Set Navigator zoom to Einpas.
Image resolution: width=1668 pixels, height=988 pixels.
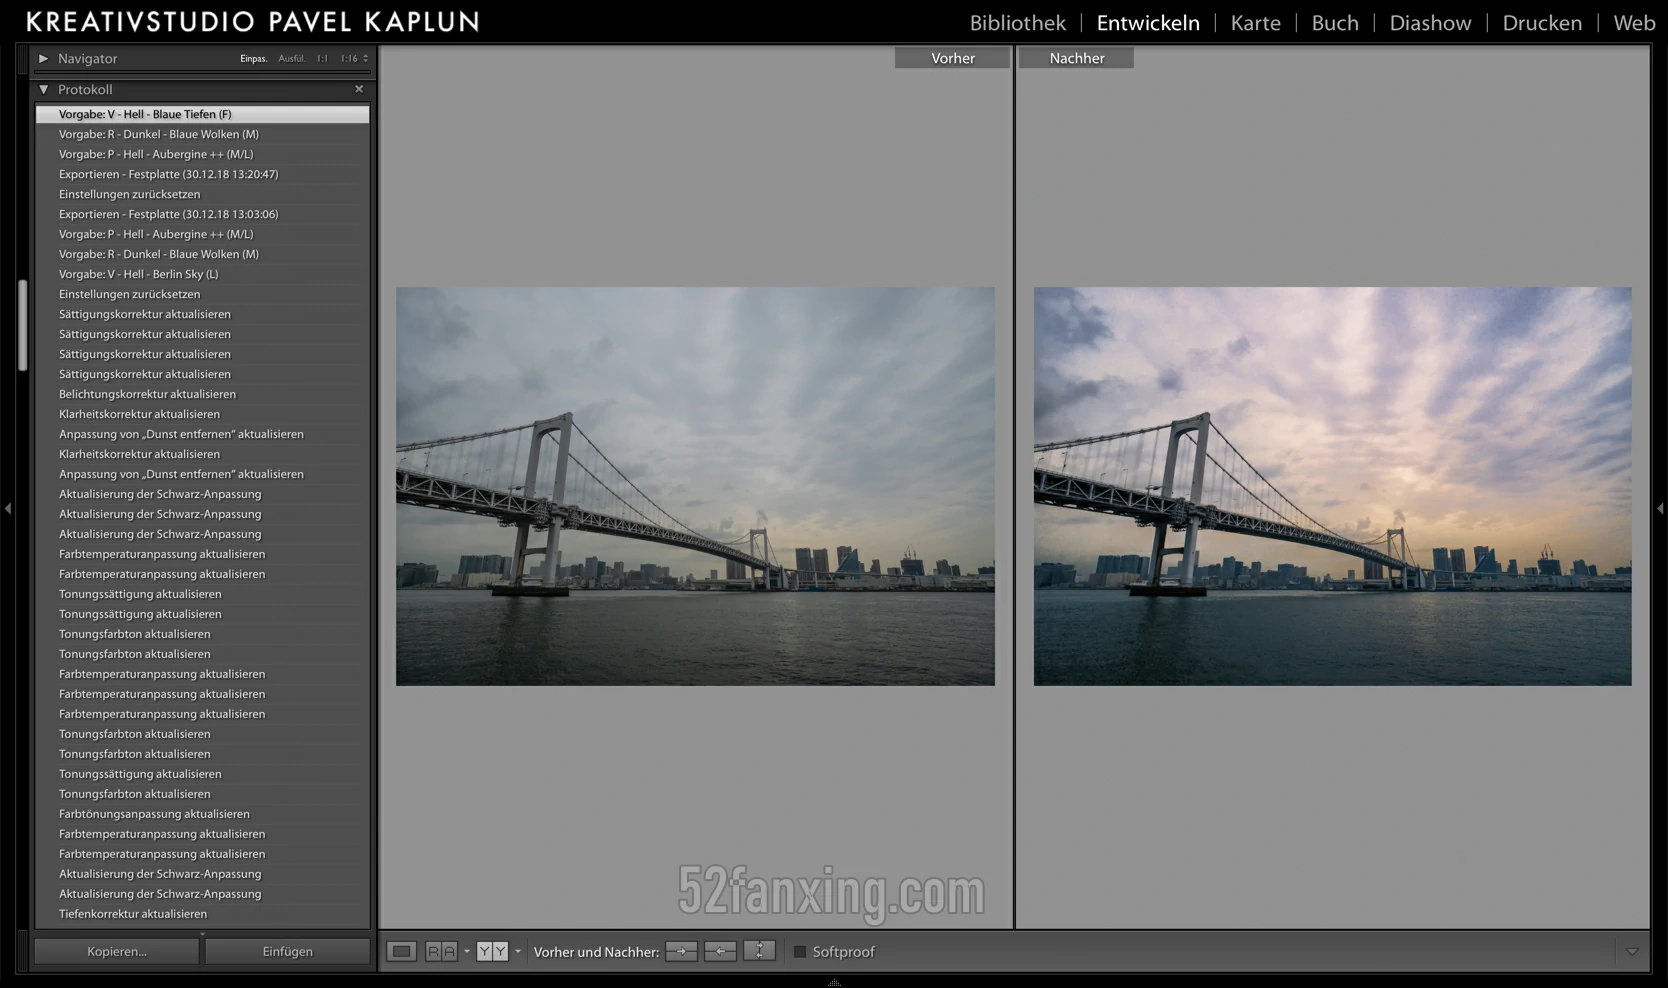coord(254,59)
